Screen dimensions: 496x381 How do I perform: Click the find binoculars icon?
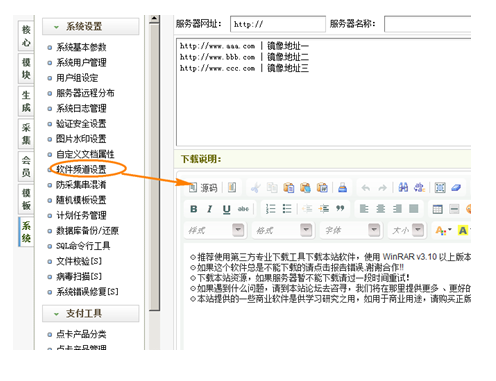[x=403, y=188]
